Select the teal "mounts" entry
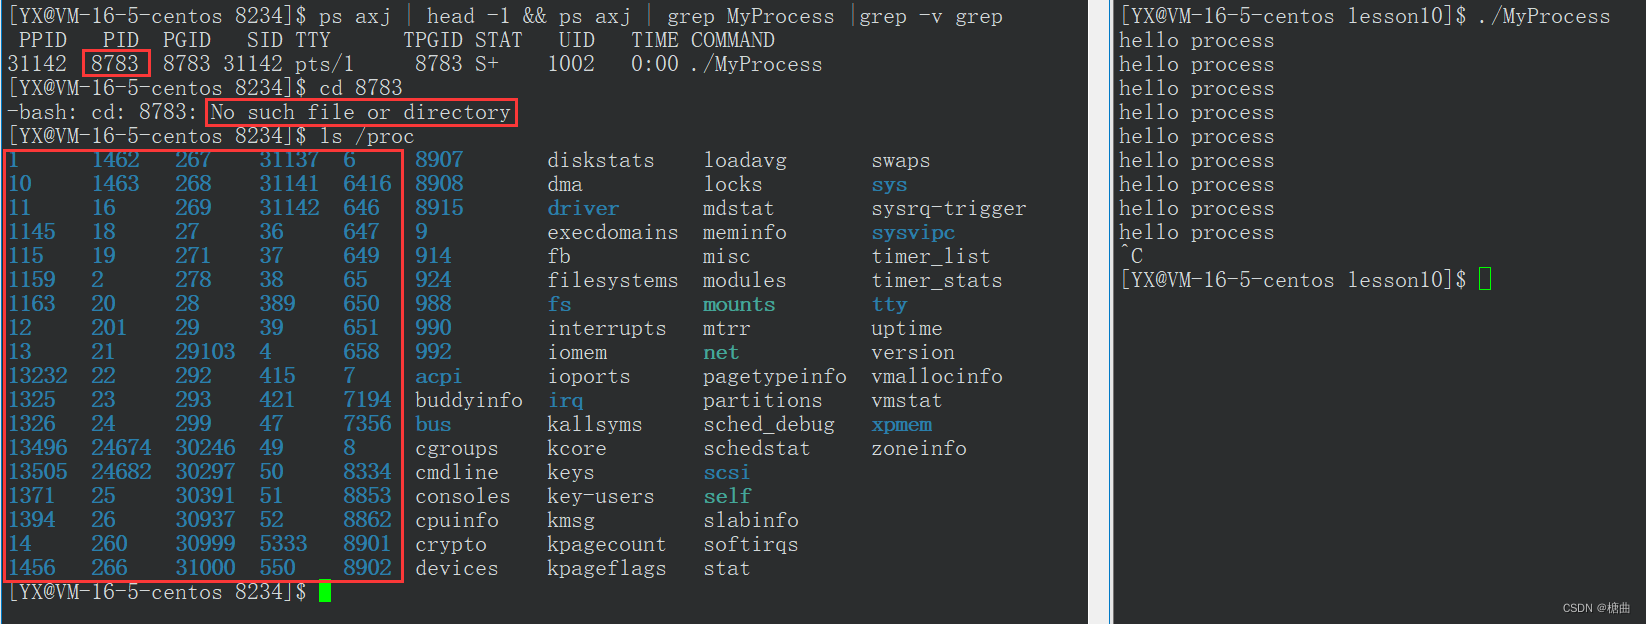This screenshot has width=1646, height=624. 739,304
